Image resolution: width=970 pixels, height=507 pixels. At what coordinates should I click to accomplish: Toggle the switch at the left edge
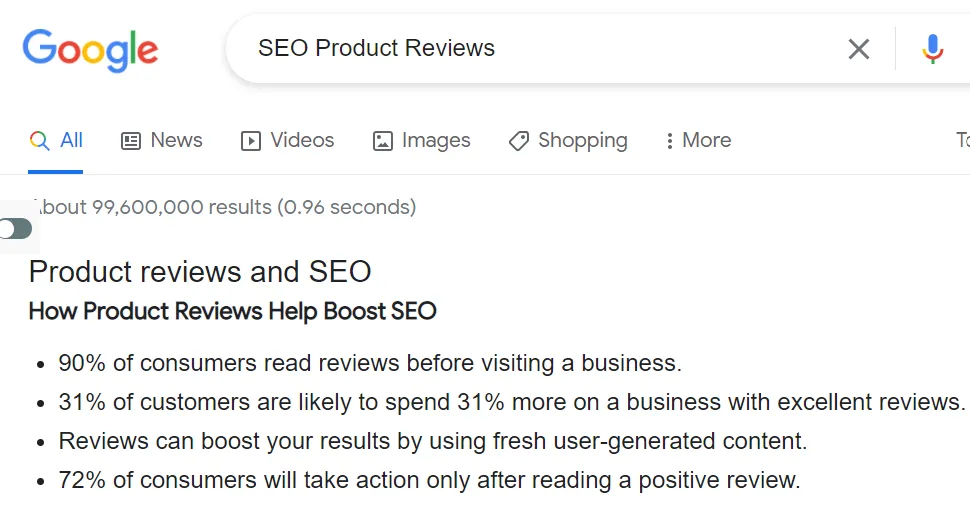point(16,229)
